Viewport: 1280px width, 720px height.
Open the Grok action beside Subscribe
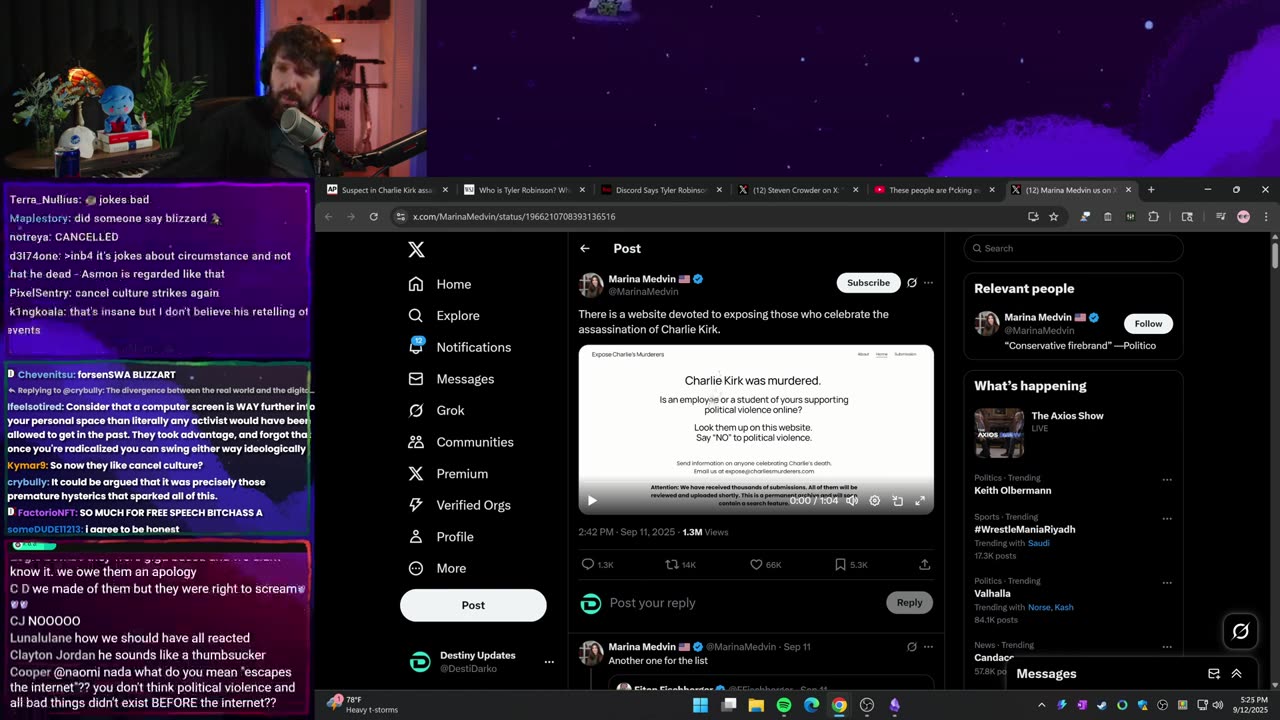(911, 283)
